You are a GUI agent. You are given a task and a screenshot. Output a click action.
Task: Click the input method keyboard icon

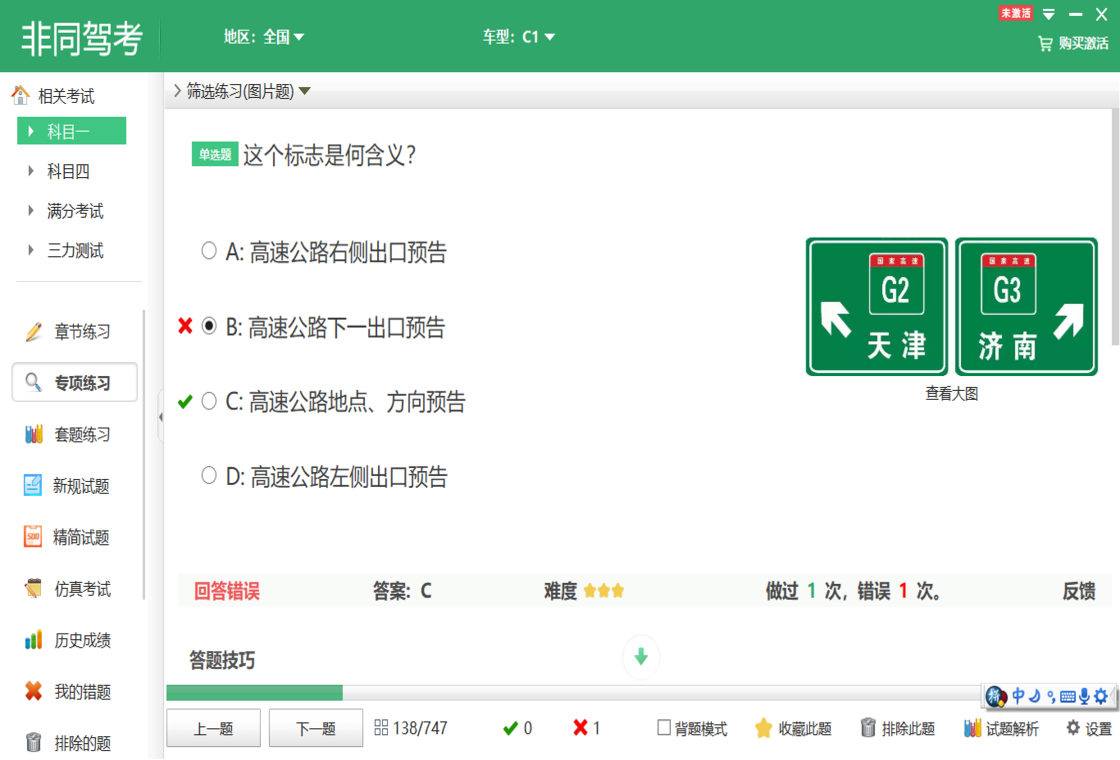click(1068, 696)
